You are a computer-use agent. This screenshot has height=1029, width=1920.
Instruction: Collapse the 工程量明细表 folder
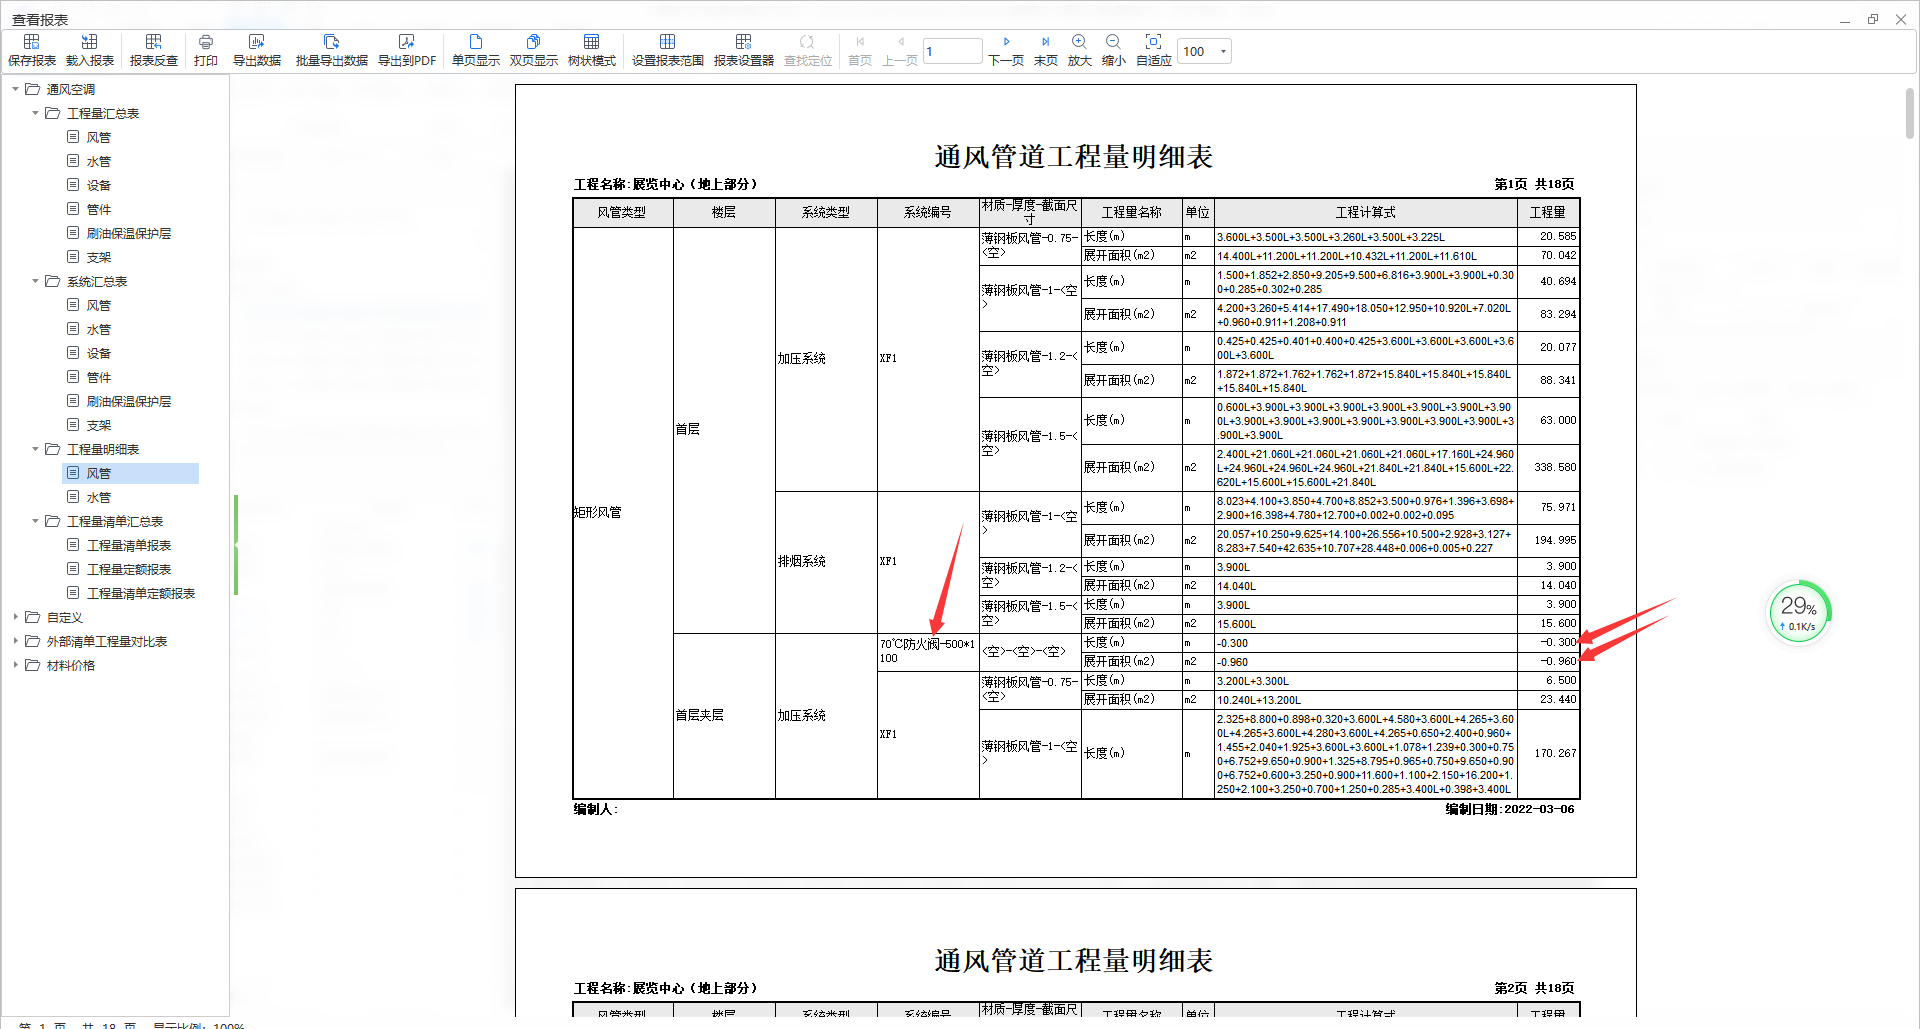click(x=35, y=449)
